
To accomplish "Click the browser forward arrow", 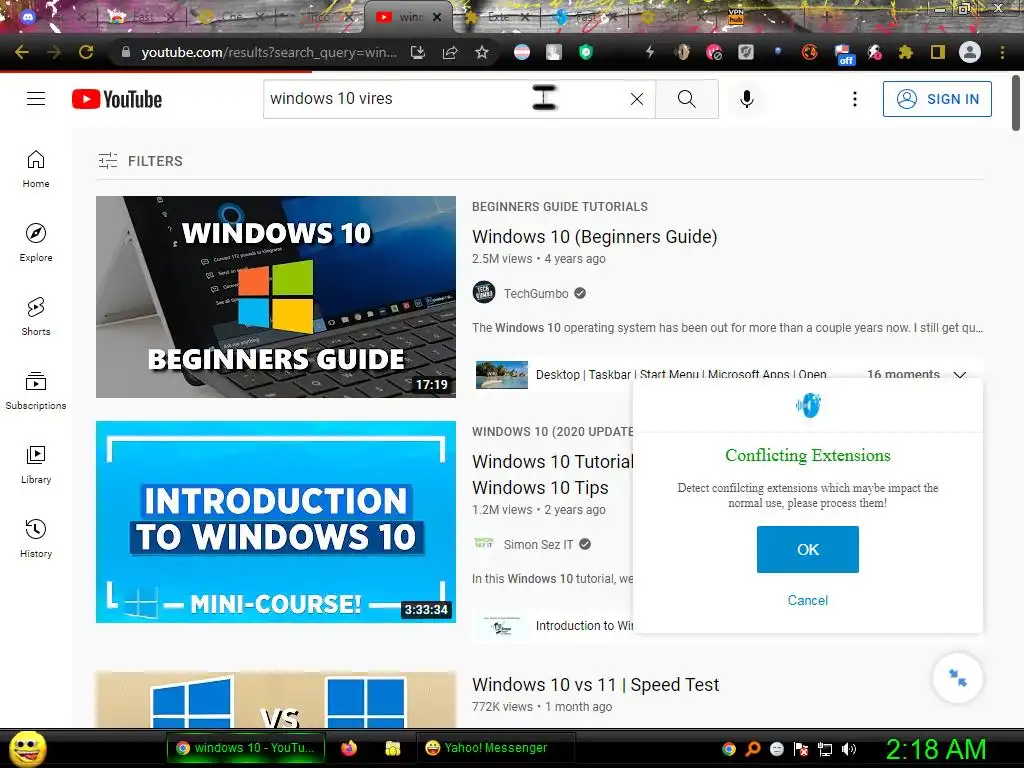I will tap(54, 52).
